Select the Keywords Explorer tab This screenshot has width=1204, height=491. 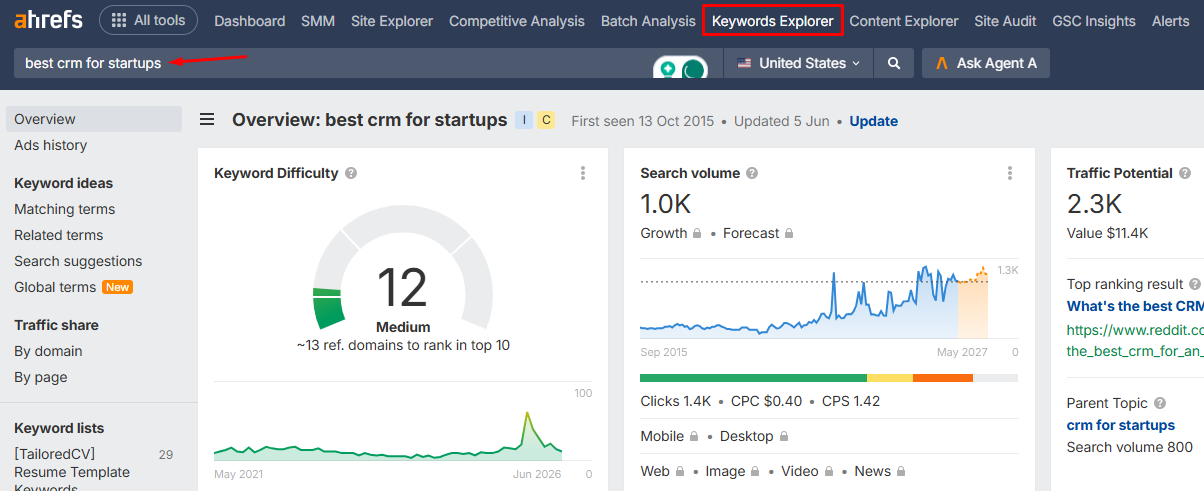773,21
